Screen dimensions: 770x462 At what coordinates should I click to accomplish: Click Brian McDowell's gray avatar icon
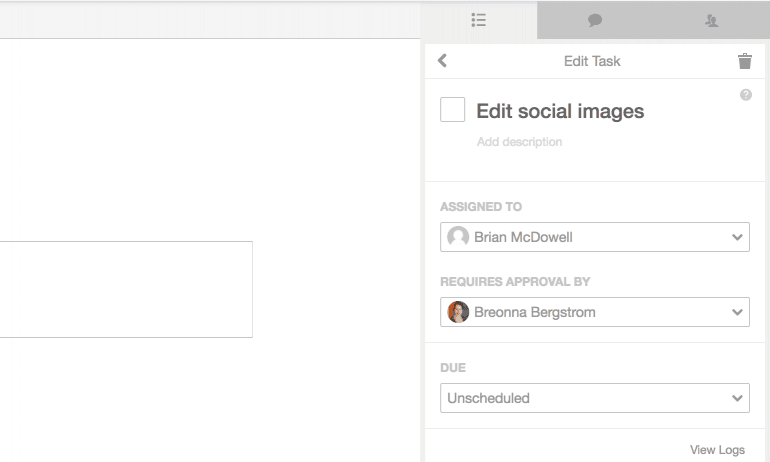pyautogui.click(x=458, y=237)
